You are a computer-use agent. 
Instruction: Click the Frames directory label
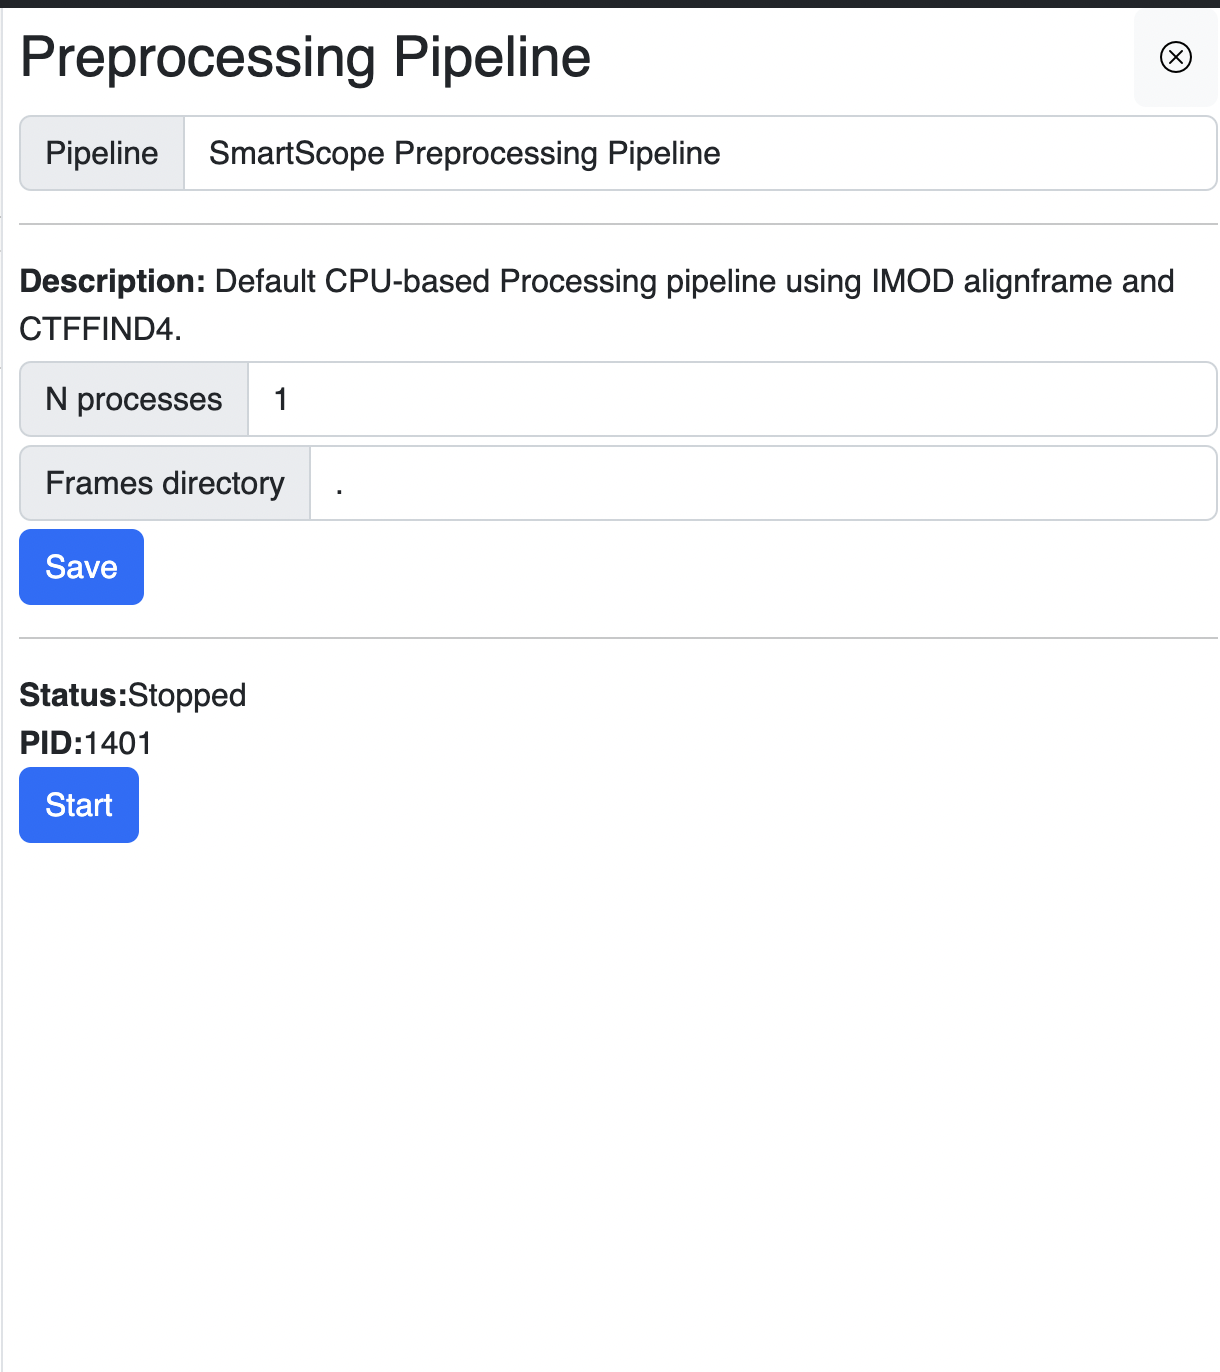(x=164, y=483)
